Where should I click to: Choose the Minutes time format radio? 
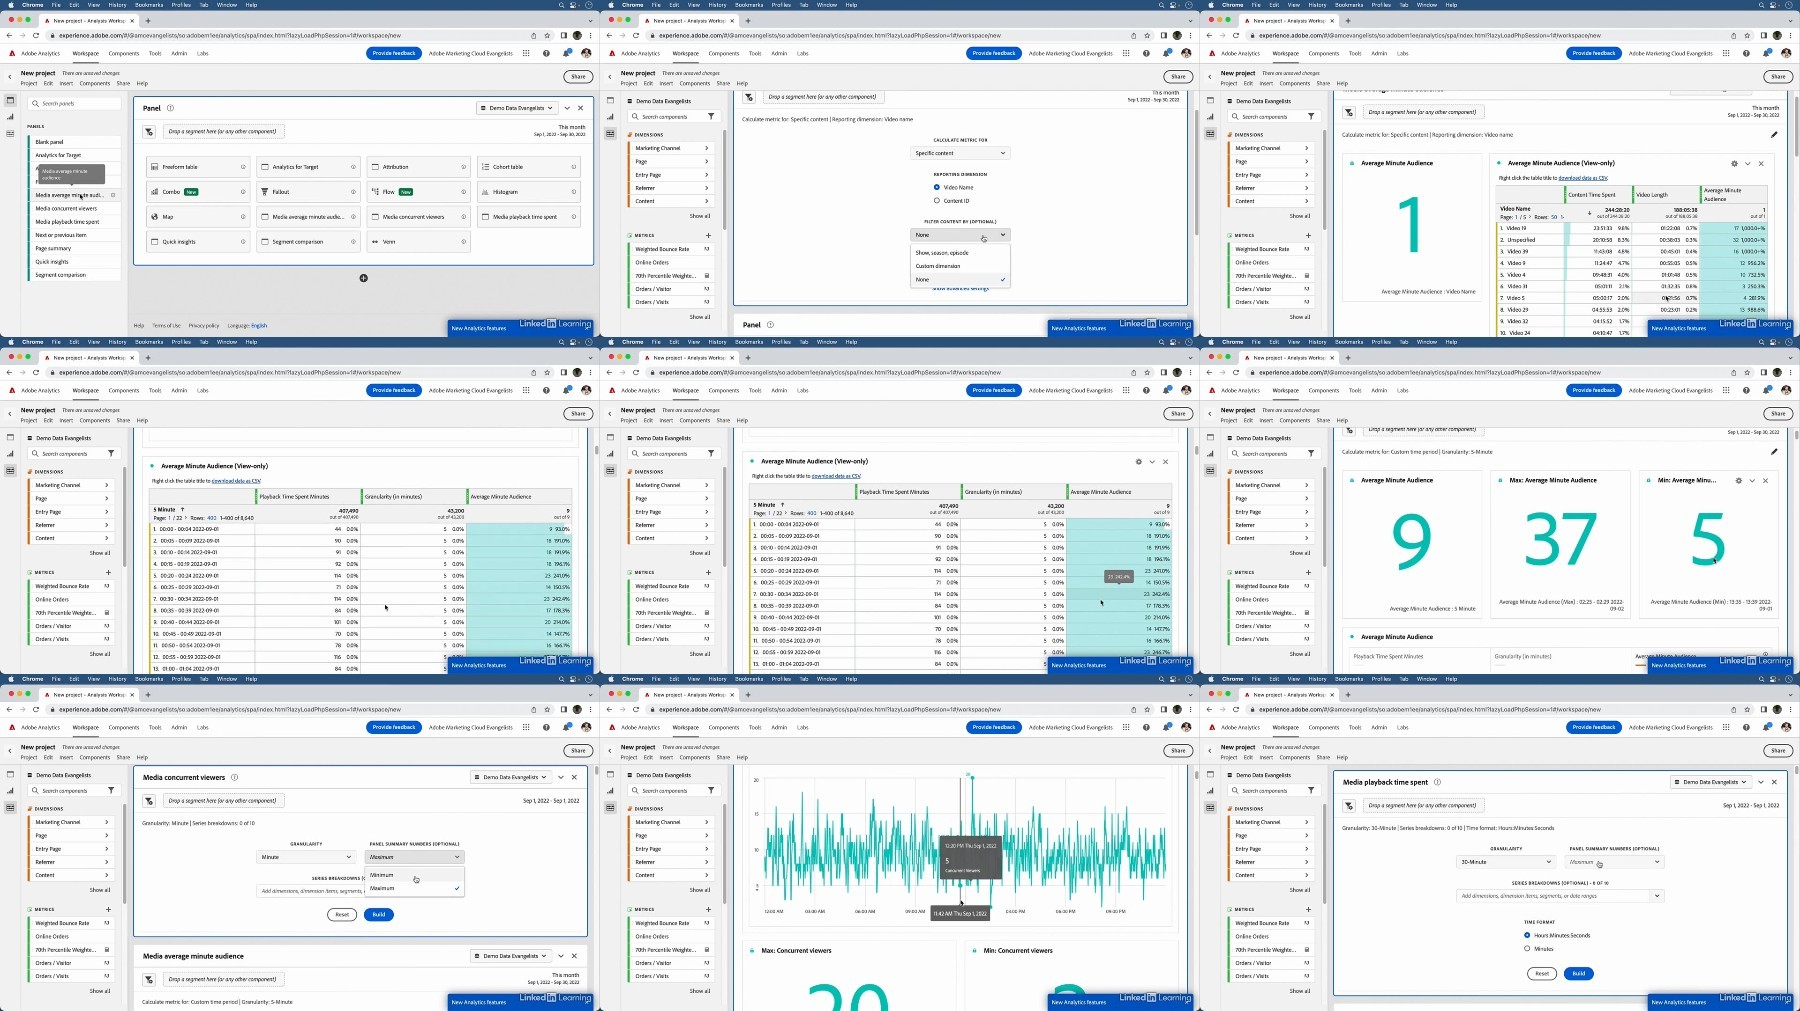[1527, 948]
